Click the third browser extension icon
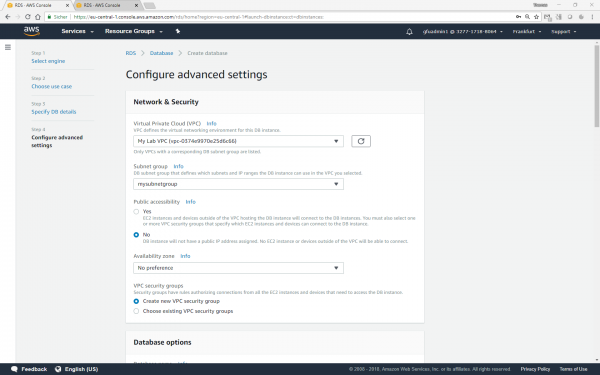Viewport: 600px width, 375px height. (570, 17)
